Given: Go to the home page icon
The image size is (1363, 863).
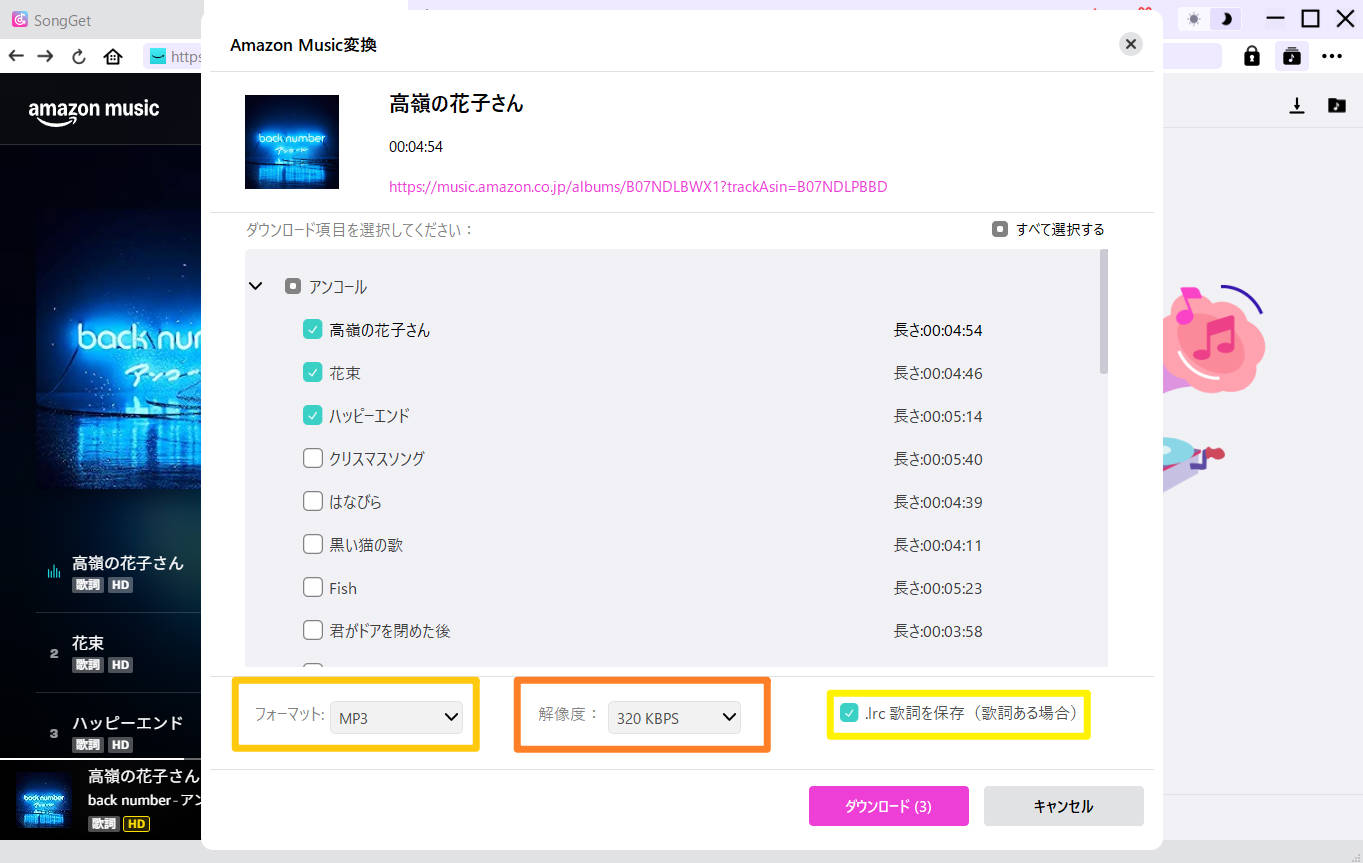Looking at the screenshot, I should (112, 56).
